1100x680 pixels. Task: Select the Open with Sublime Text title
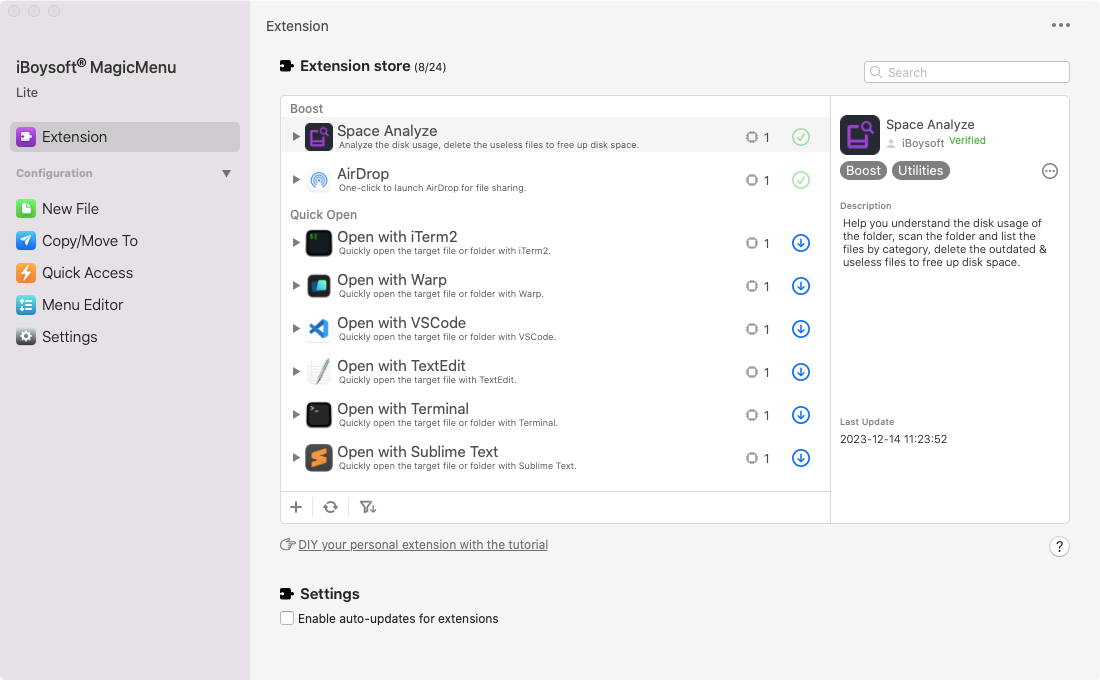pyautogui.click(x=417, y=452)
